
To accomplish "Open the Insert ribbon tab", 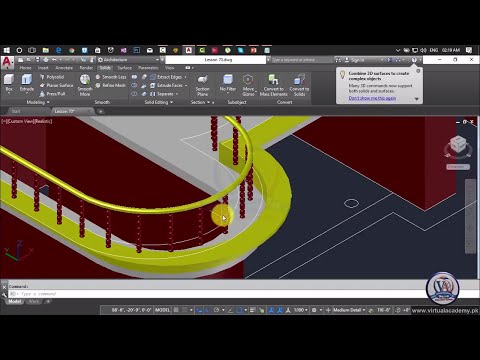I will (x=43, y=68).
